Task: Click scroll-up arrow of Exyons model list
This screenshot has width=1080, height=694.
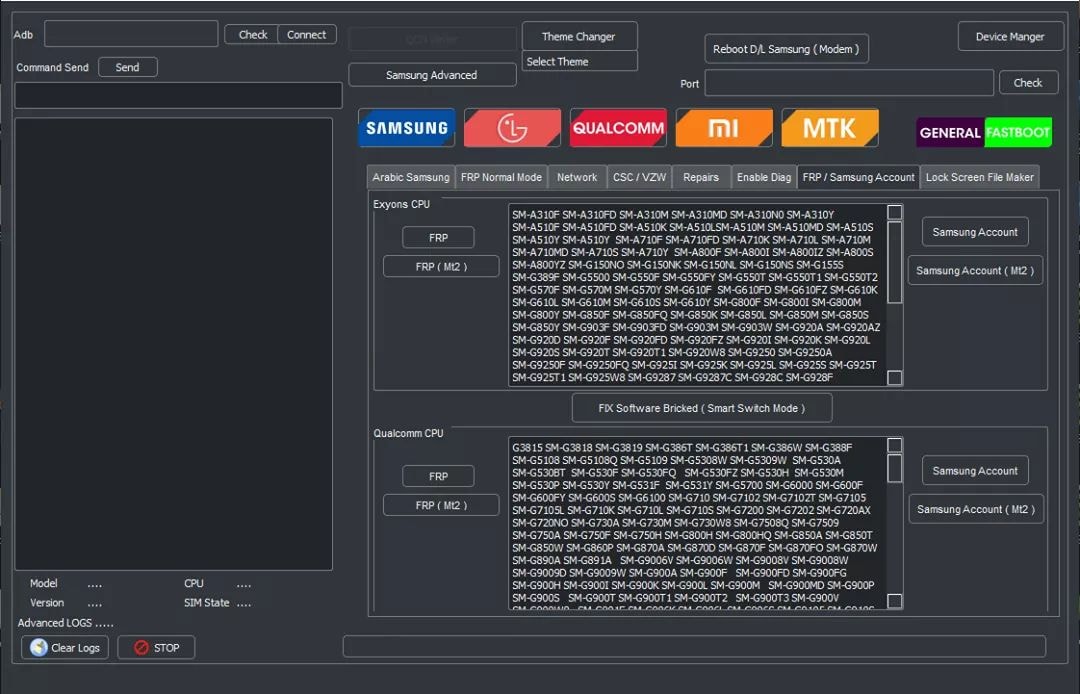Action: coord(894,212)
